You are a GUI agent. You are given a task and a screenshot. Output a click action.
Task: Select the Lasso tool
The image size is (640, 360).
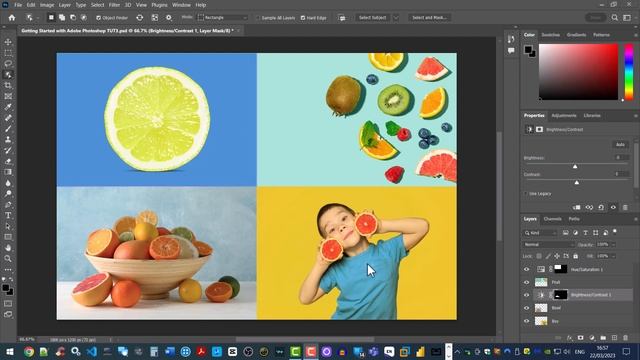tap(8, 64)
